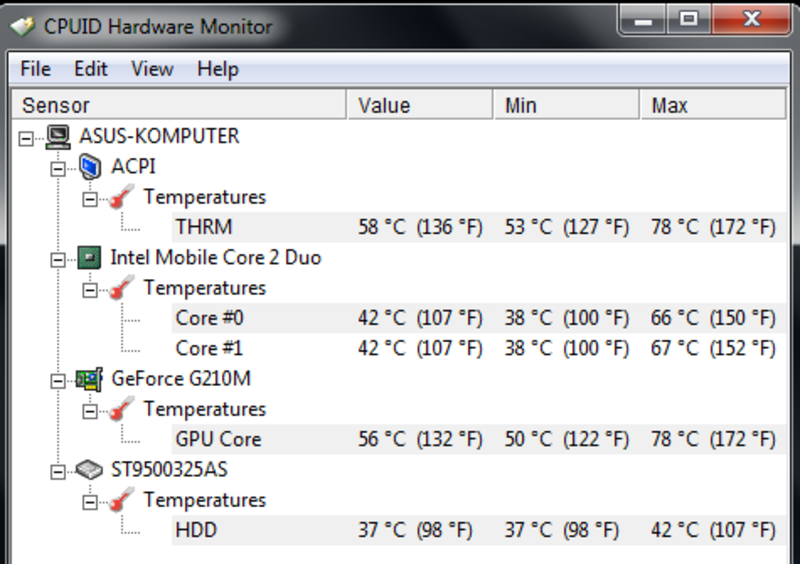
Task: Click the Sensor column header
Action: click(x=179, y=105)
